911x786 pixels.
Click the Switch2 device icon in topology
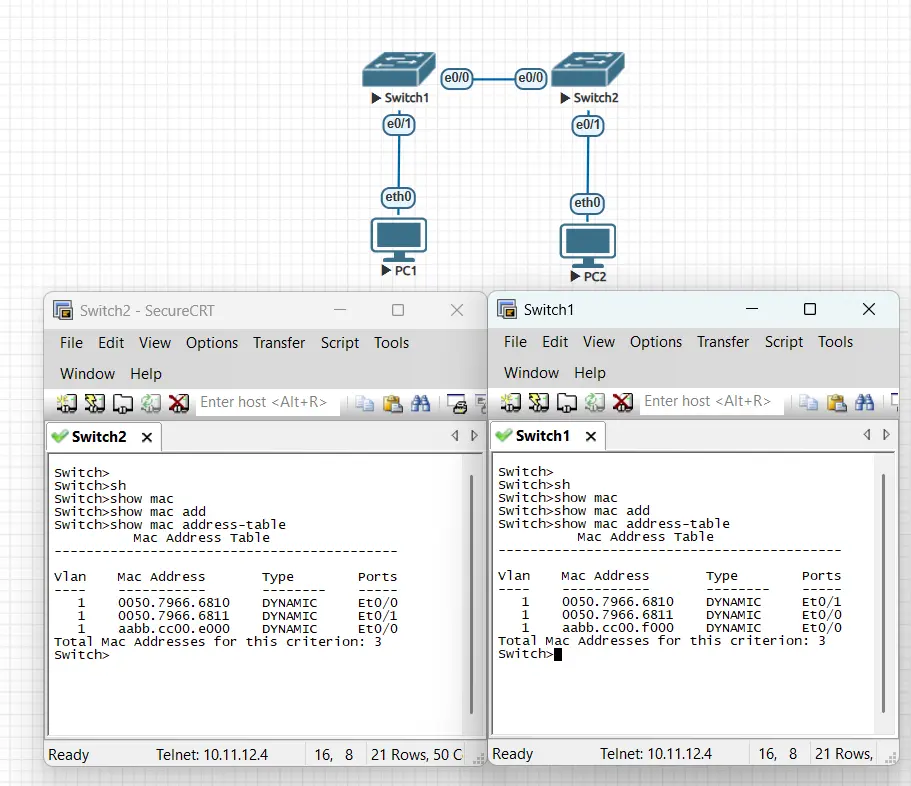(587, 70)
